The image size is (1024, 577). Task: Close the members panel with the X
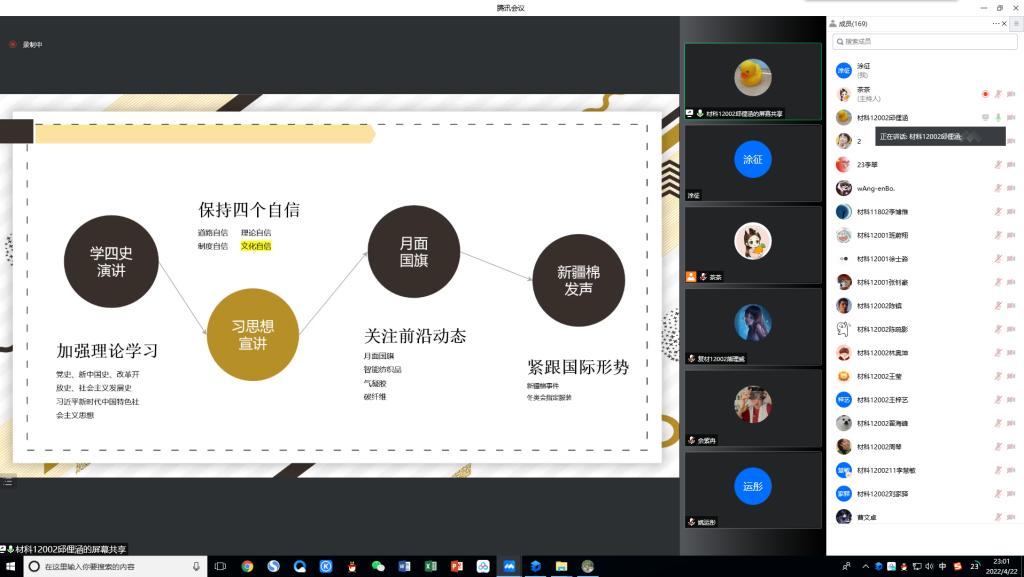1004,23
